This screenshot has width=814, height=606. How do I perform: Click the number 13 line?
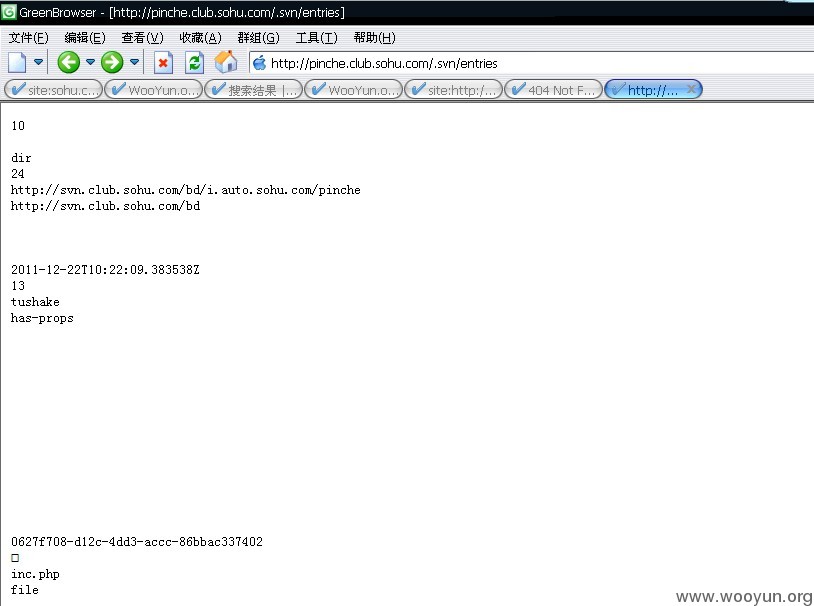18,286
